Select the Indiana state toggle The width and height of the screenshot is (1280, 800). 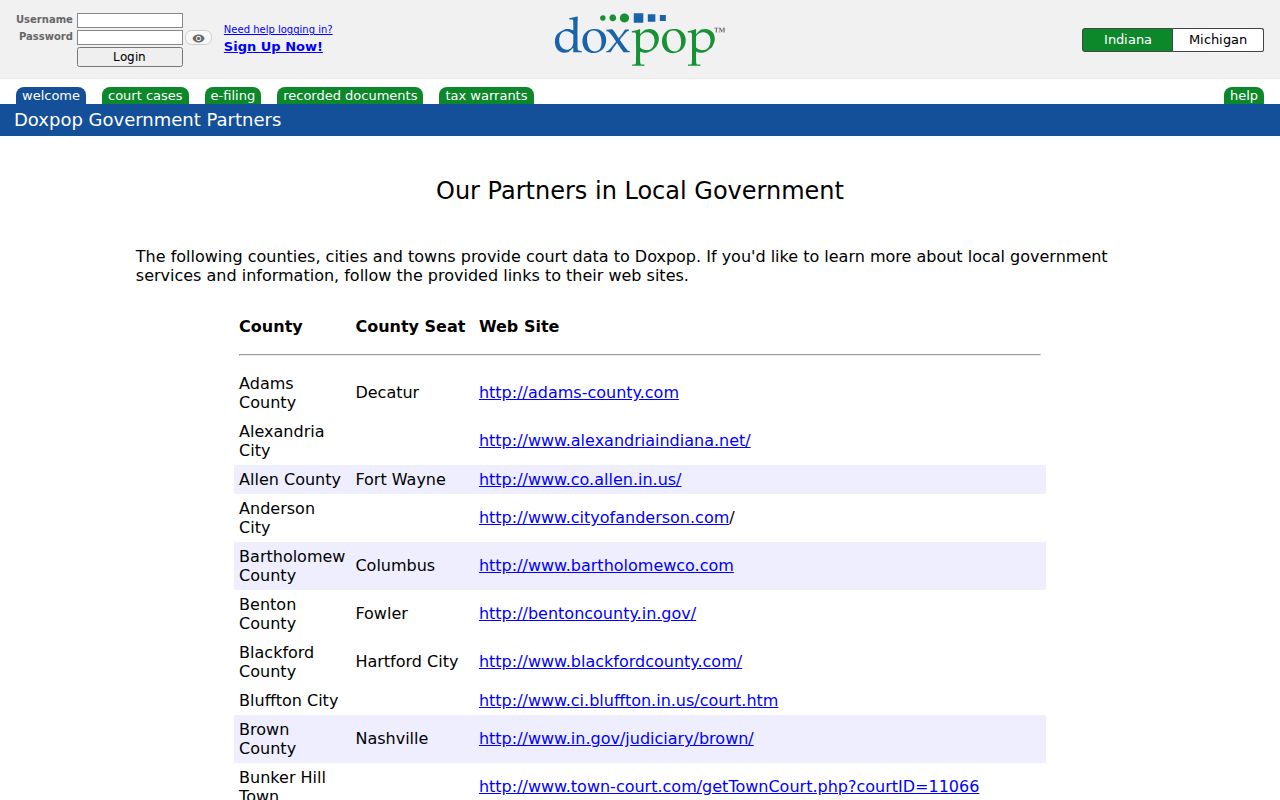coord(1127,40)
